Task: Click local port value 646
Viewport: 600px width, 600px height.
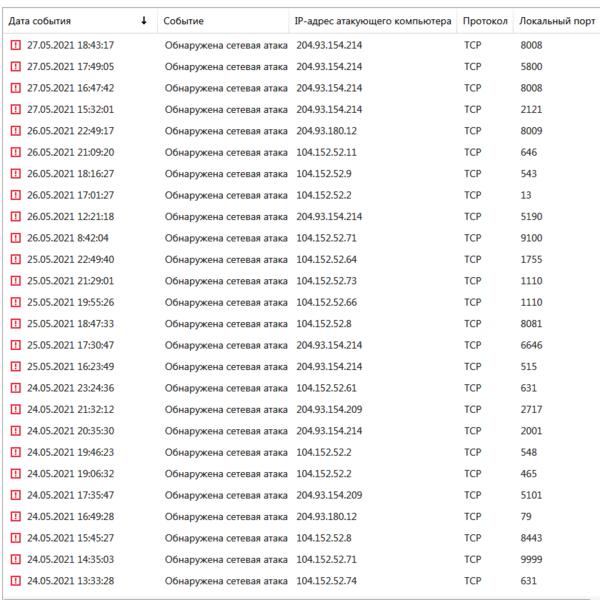Action: (x=528, y=152)
